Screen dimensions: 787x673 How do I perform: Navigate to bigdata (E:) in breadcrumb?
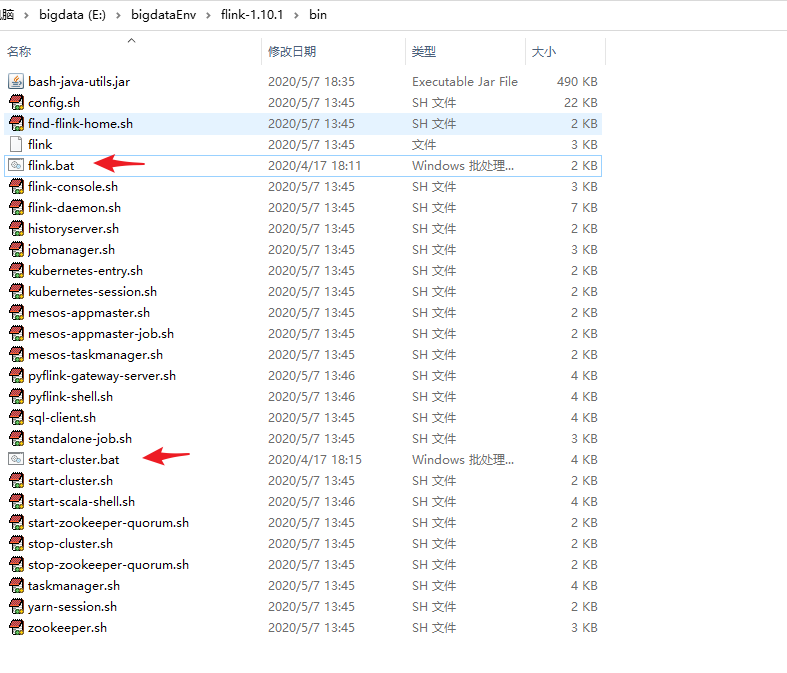click(72, 15)
